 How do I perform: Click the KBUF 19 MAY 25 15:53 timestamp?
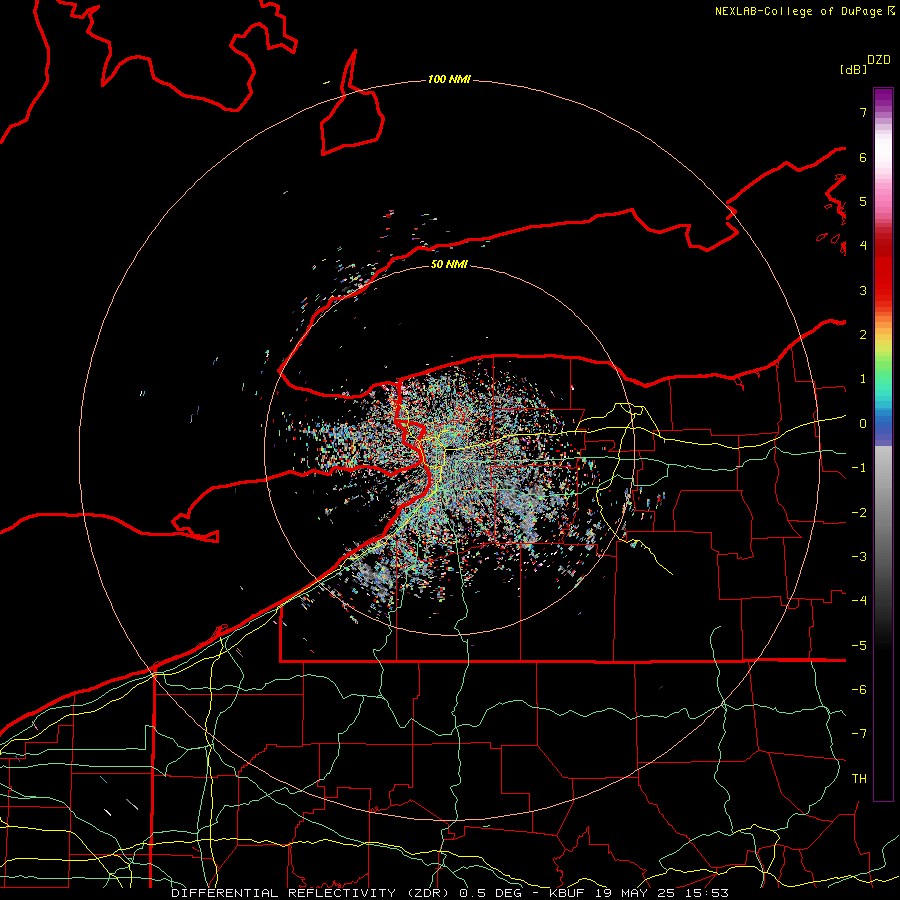[639, 893]
